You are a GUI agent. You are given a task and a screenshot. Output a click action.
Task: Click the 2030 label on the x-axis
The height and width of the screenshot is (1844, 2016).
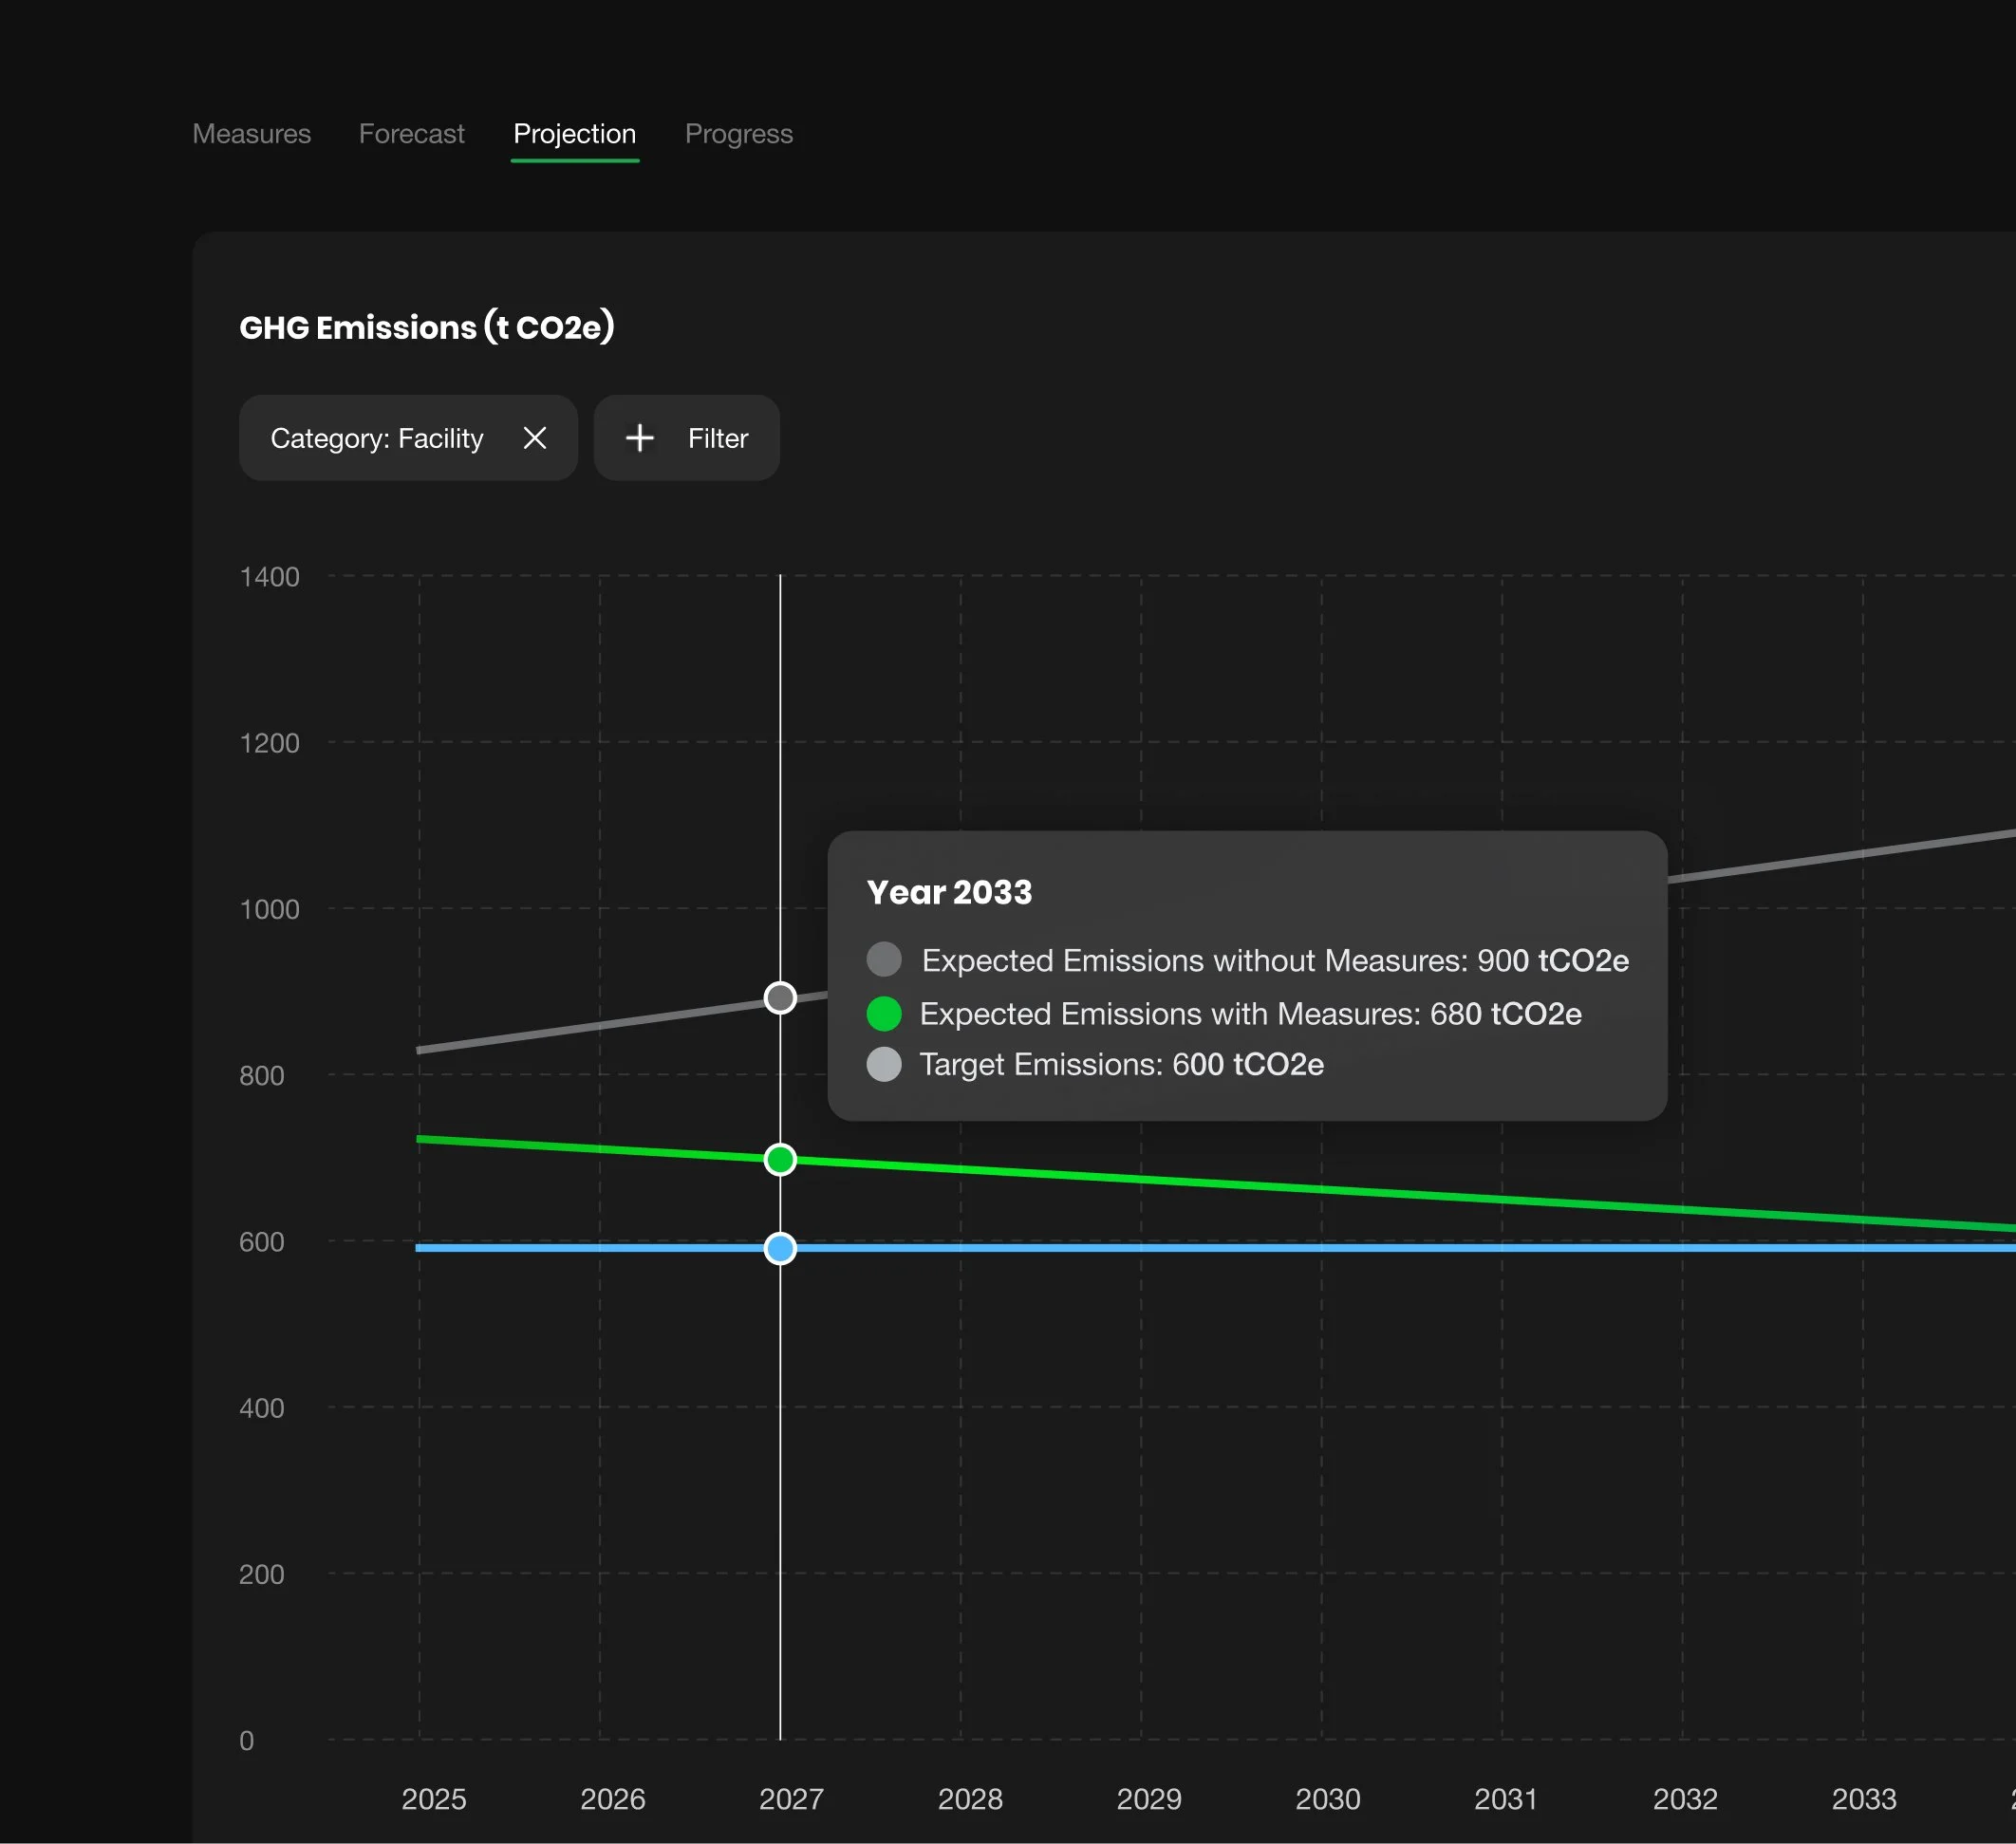(1328, 1799)
